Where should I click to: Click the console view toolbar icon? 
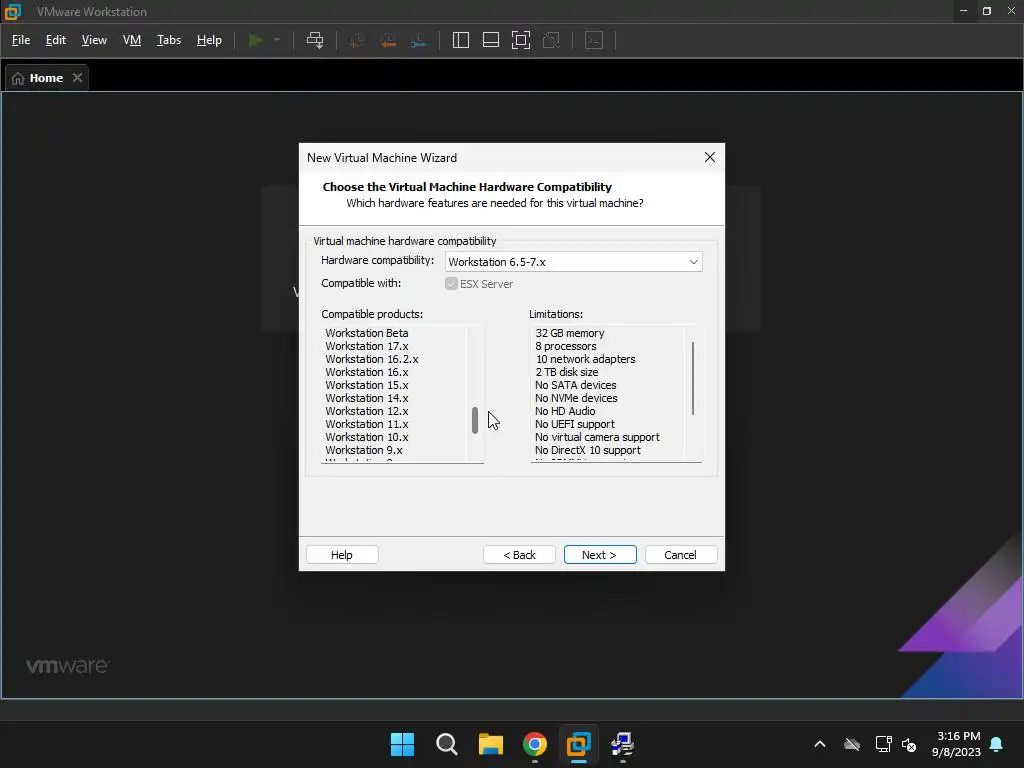pos(594,40)
